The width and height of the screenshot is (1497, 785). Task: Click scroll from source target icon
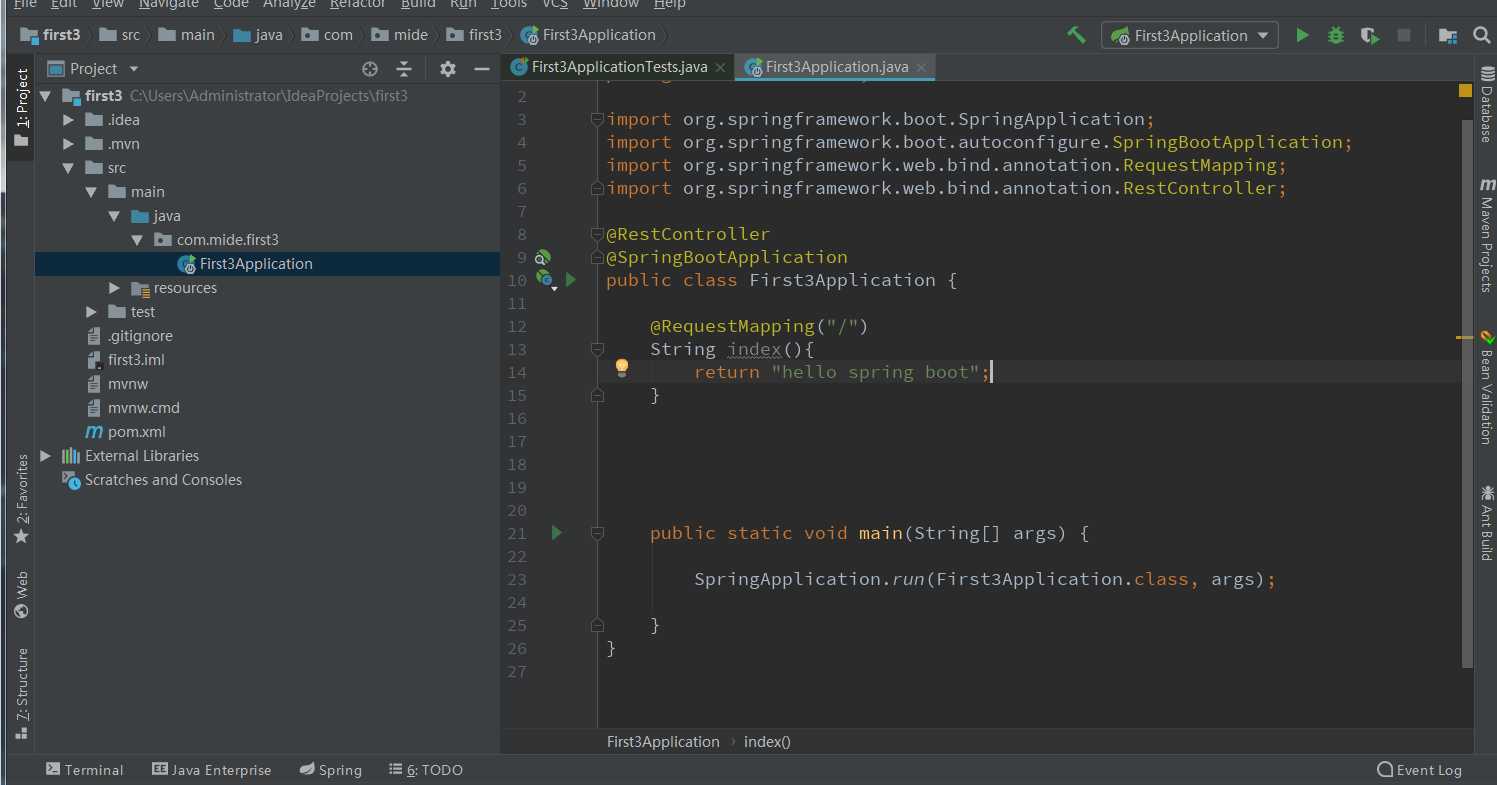coord(370,69)
